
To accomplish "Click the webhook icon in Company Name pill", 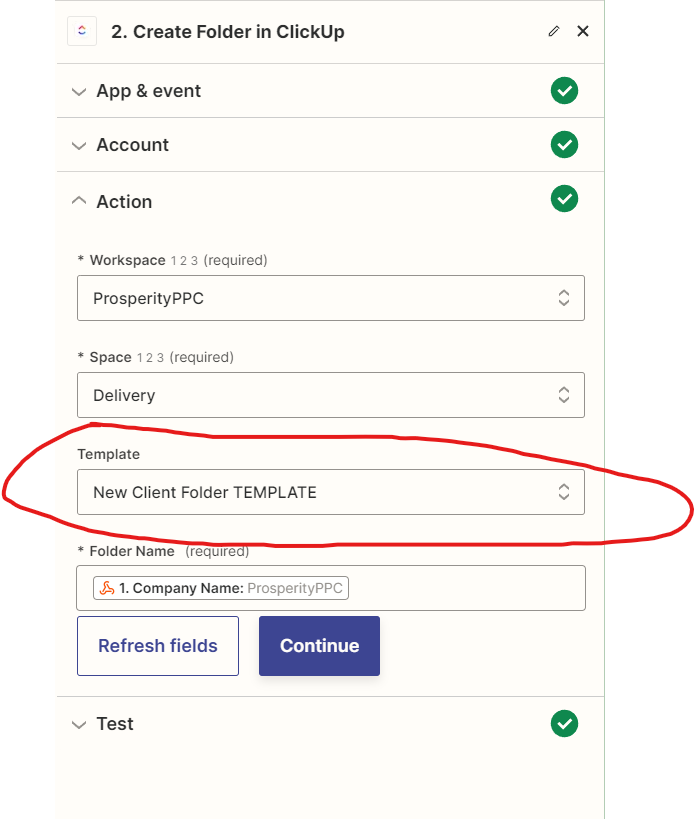I will pos(107,588).
